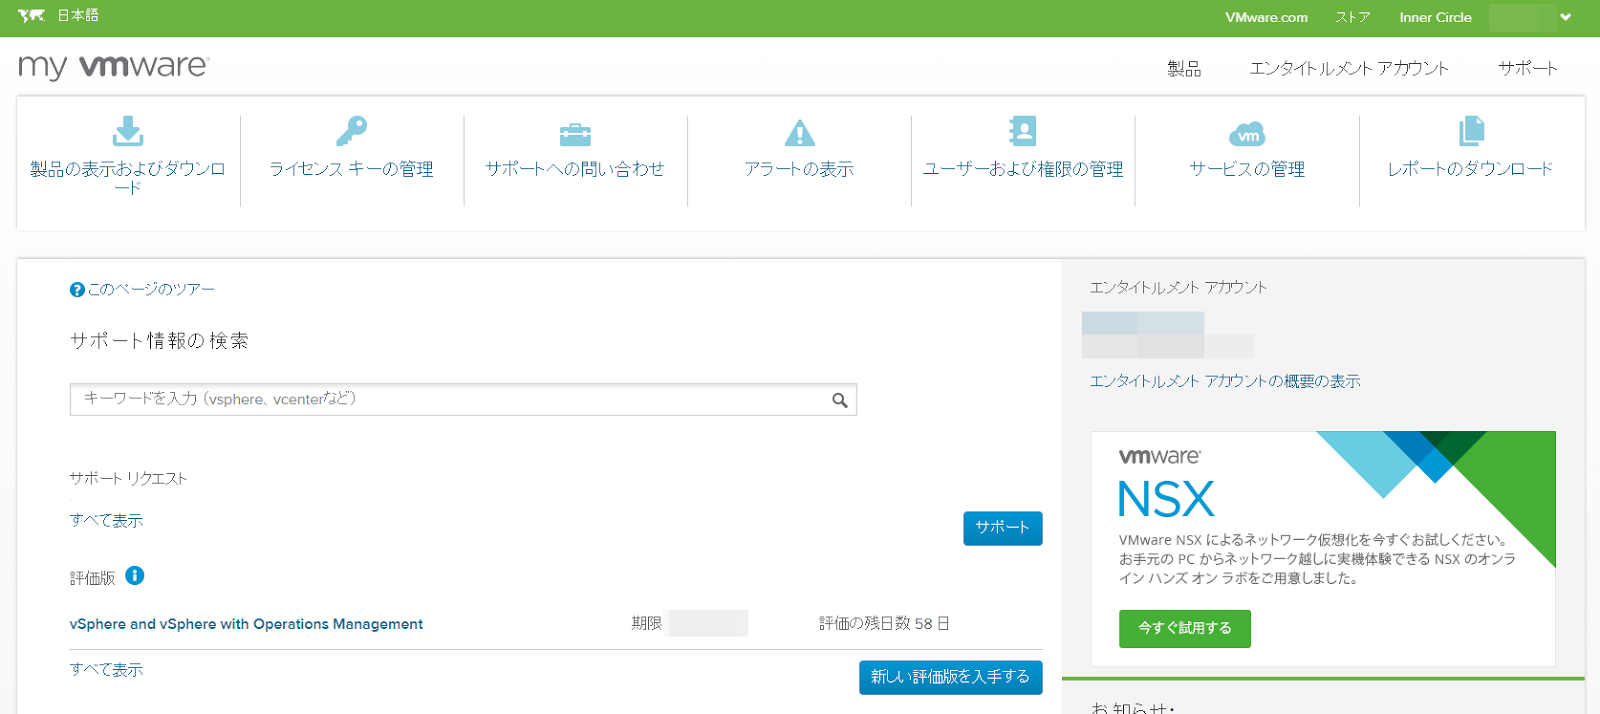The width and height of the screenshot is (1600, 714).
Task: Open サービスの管理 link
Action: click(1247, 169)
